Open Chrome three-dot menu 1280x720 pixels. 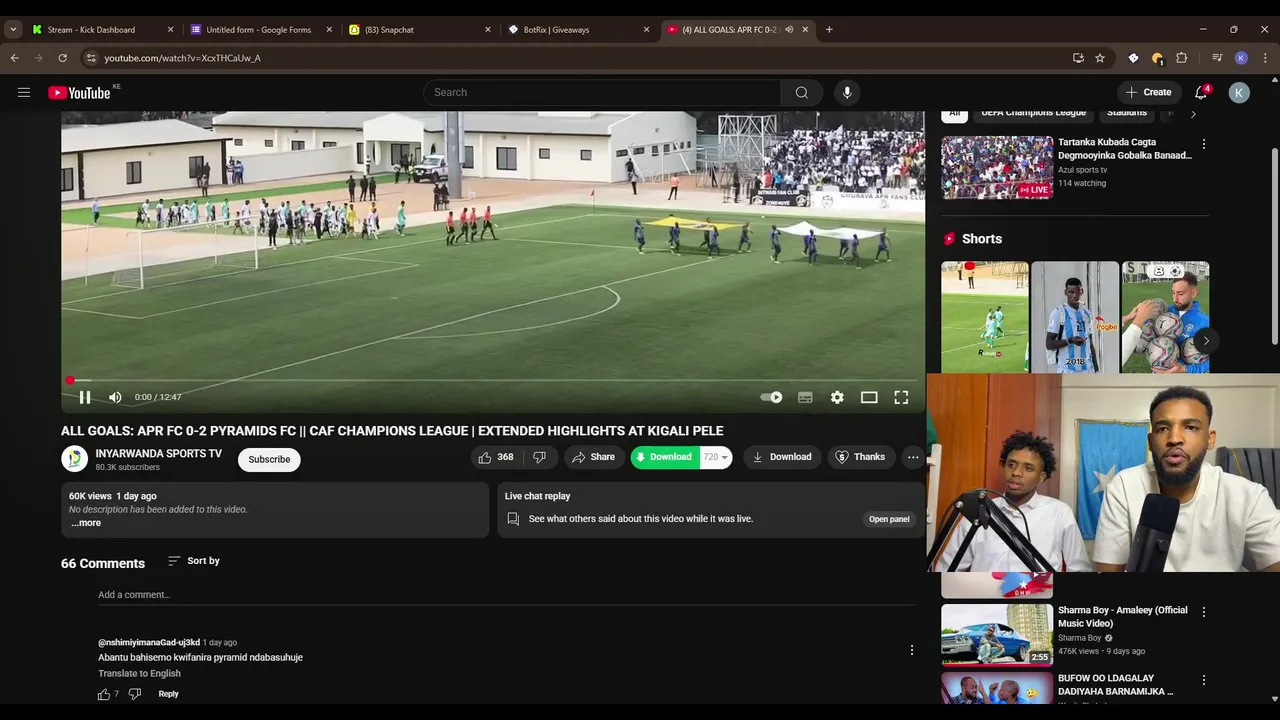1265,58
